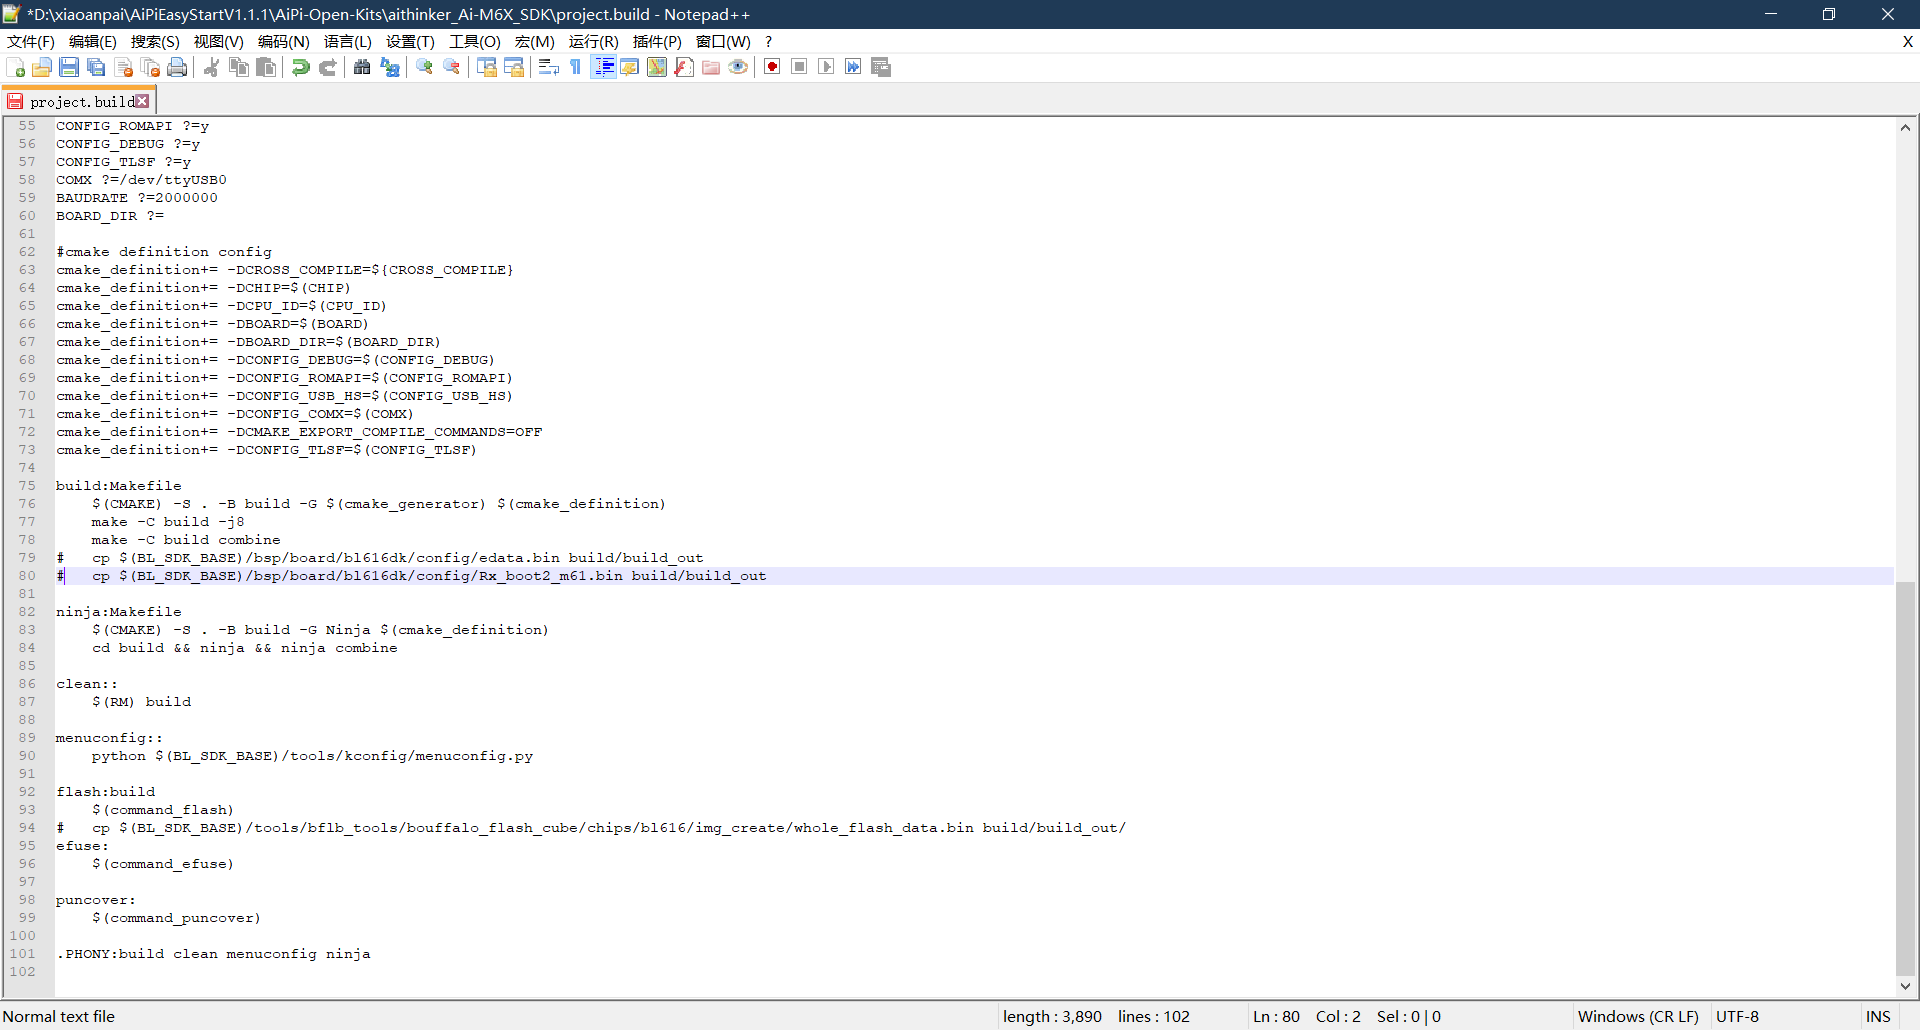
Task: Open the 编码(N) menu
Action: 284,41
